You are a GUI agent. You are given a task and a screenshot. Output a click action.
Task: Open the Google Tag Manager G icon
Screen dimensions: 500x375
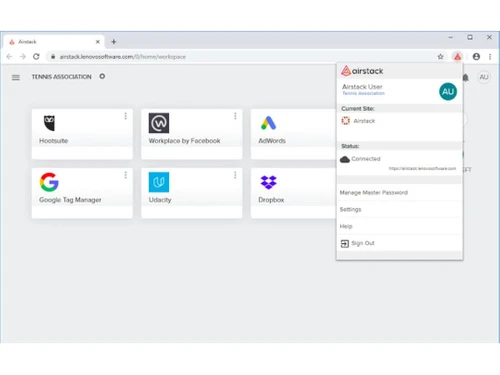pos(49,182)
